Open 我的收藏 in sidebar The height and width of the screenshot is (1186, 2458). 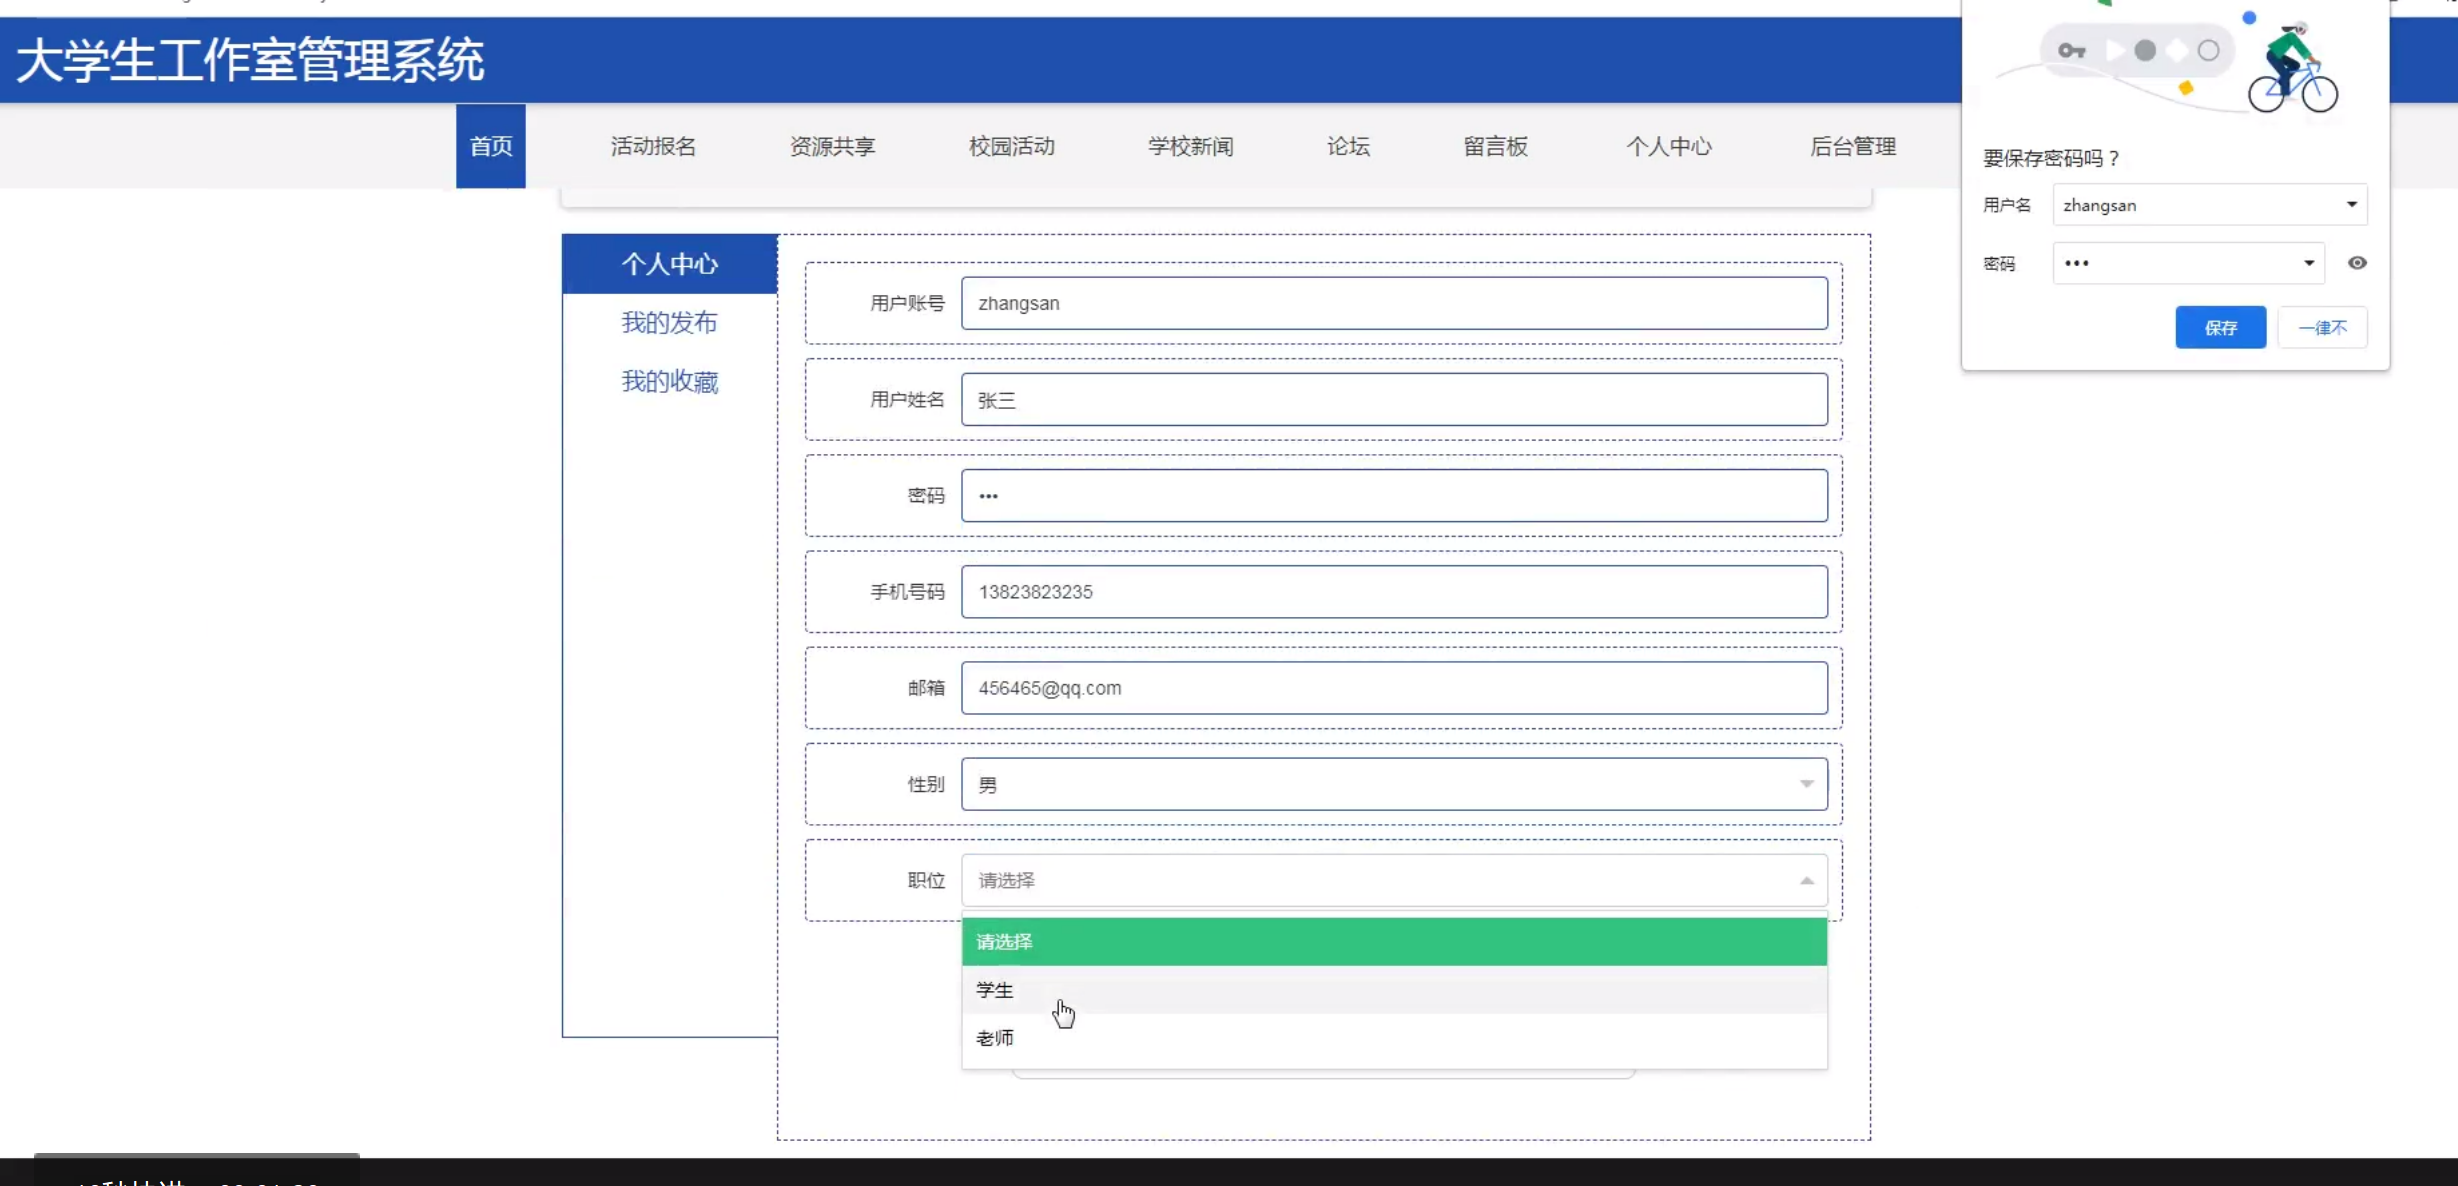coord(669,381)
